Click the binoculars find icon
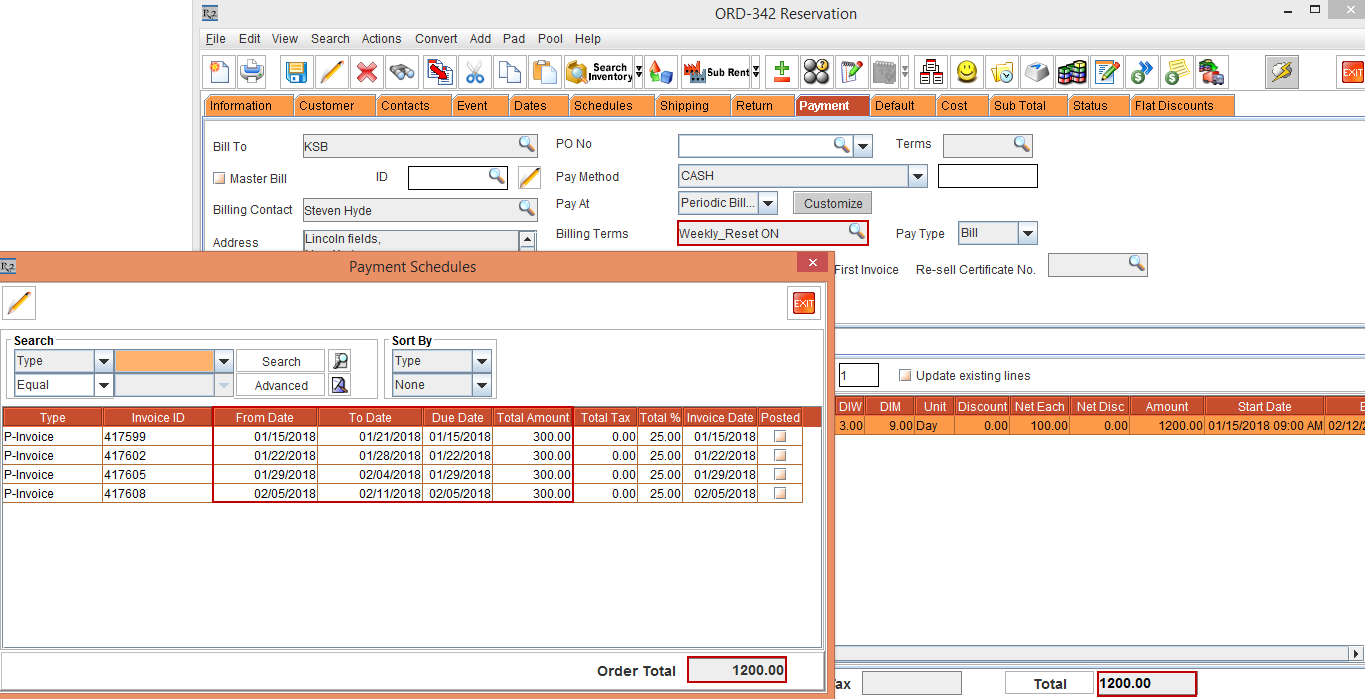The width and height of the screenshot is (1365, 699). coord(402,72)
